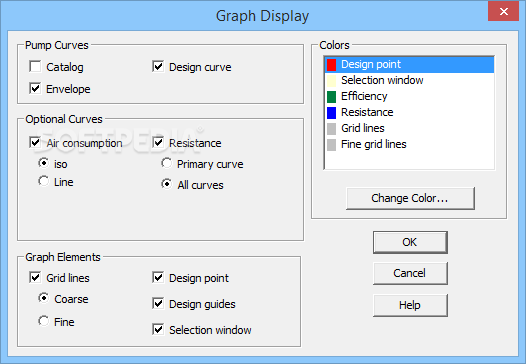Toggle the optional Resistance curve checkbox
The image size is (526, 364).
158,142
